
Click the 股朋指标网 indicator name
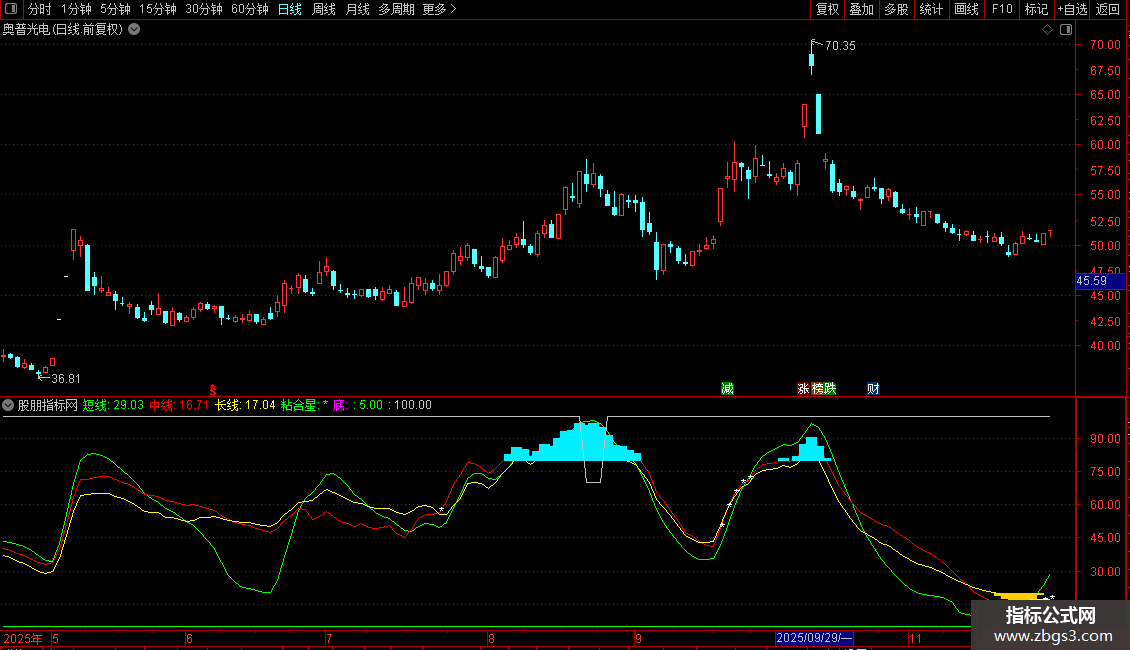point(48,405)
